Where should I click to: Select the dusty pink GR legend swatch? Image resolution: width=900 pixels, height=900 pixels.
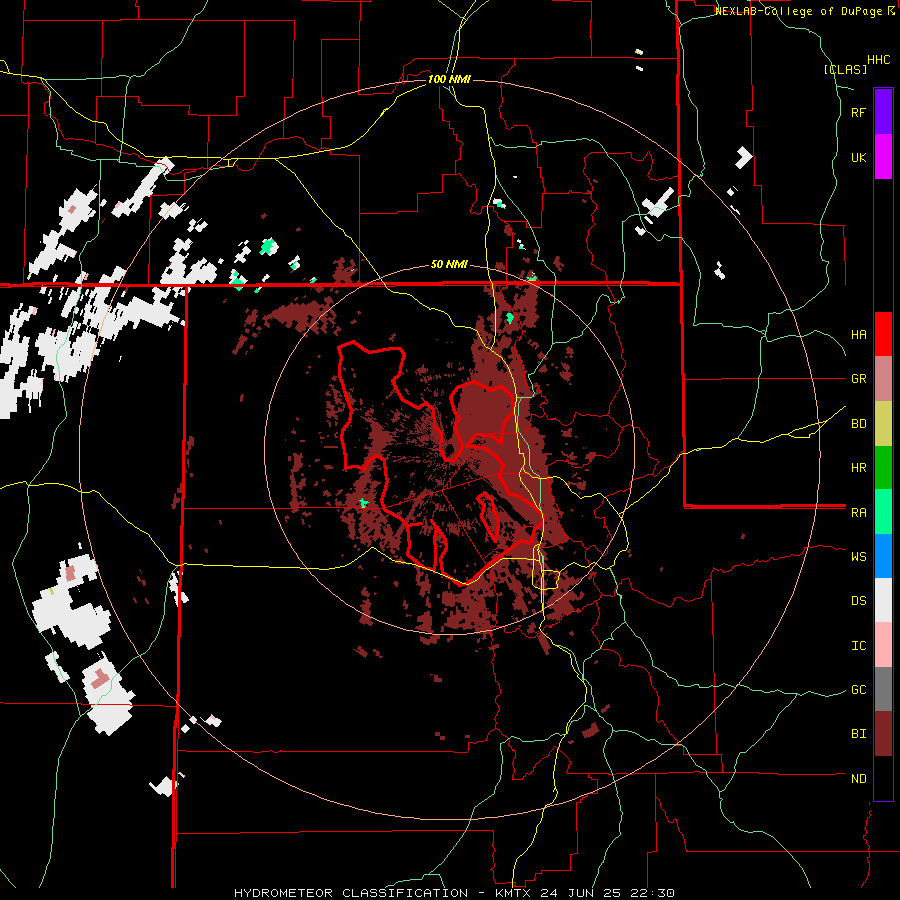click(883, 378)
